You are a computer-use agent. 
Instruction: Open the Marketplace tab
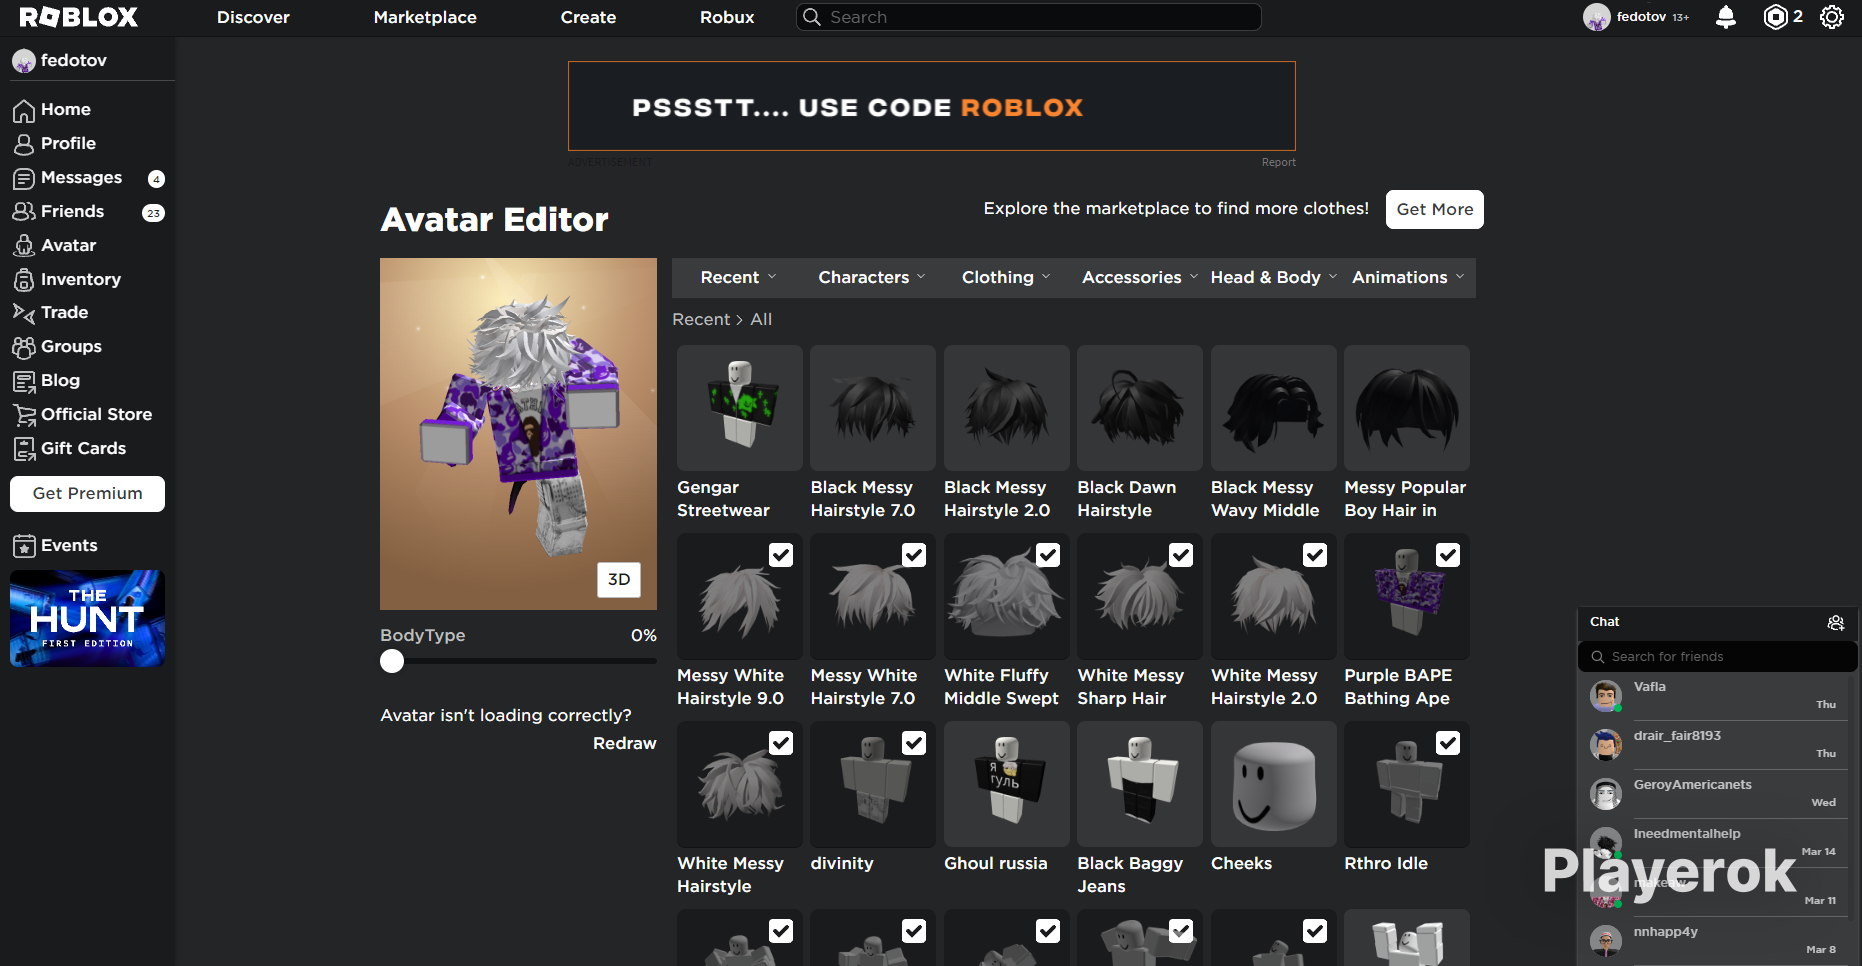425,17
